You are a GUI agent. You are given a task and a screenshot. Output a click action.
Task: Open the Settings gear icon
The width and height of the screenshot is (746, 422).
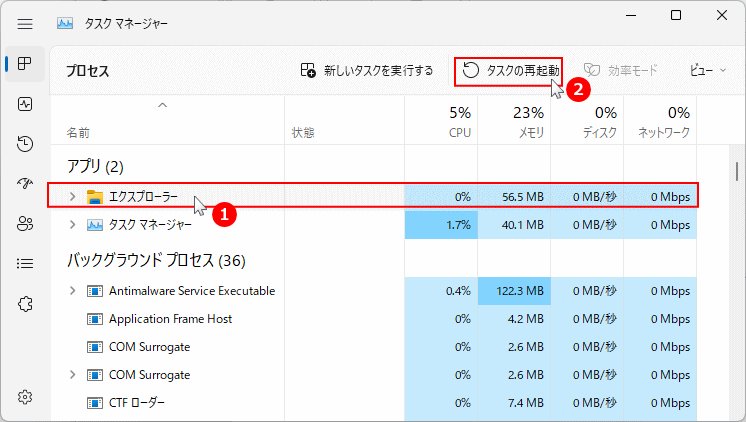(x=25, y=397)
